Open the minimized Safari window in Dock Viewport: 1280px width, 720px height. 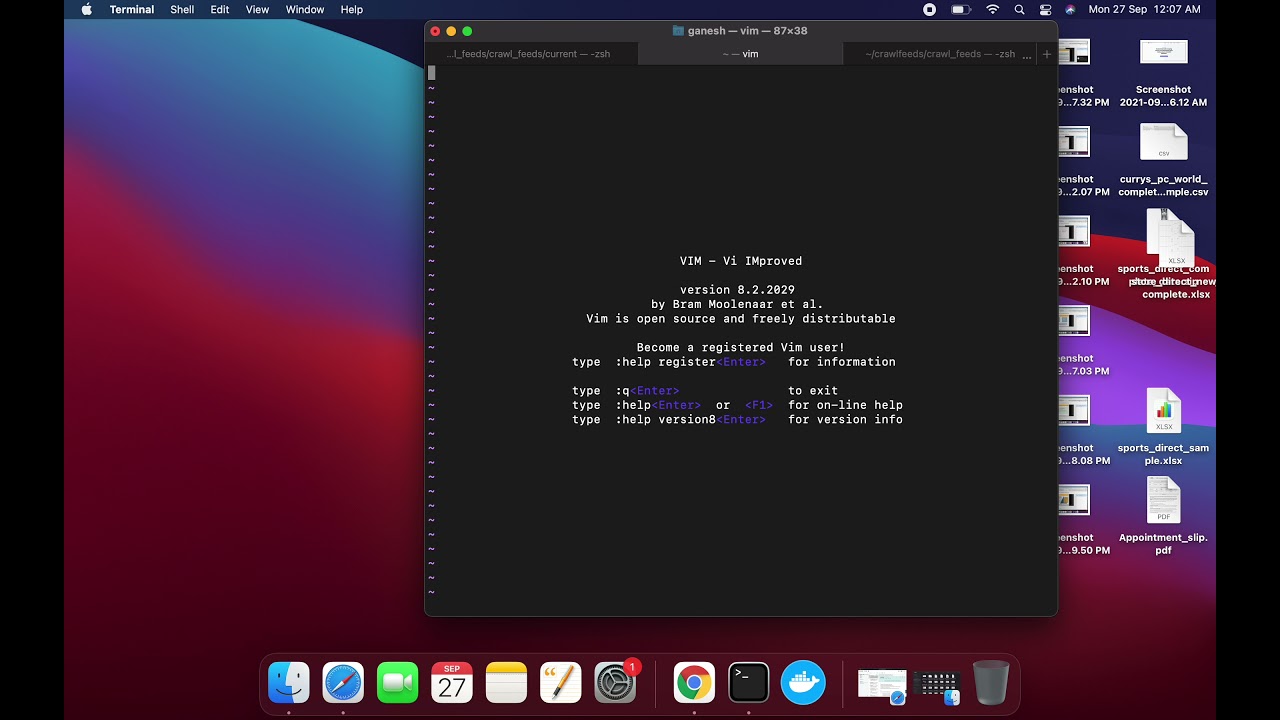882,685
